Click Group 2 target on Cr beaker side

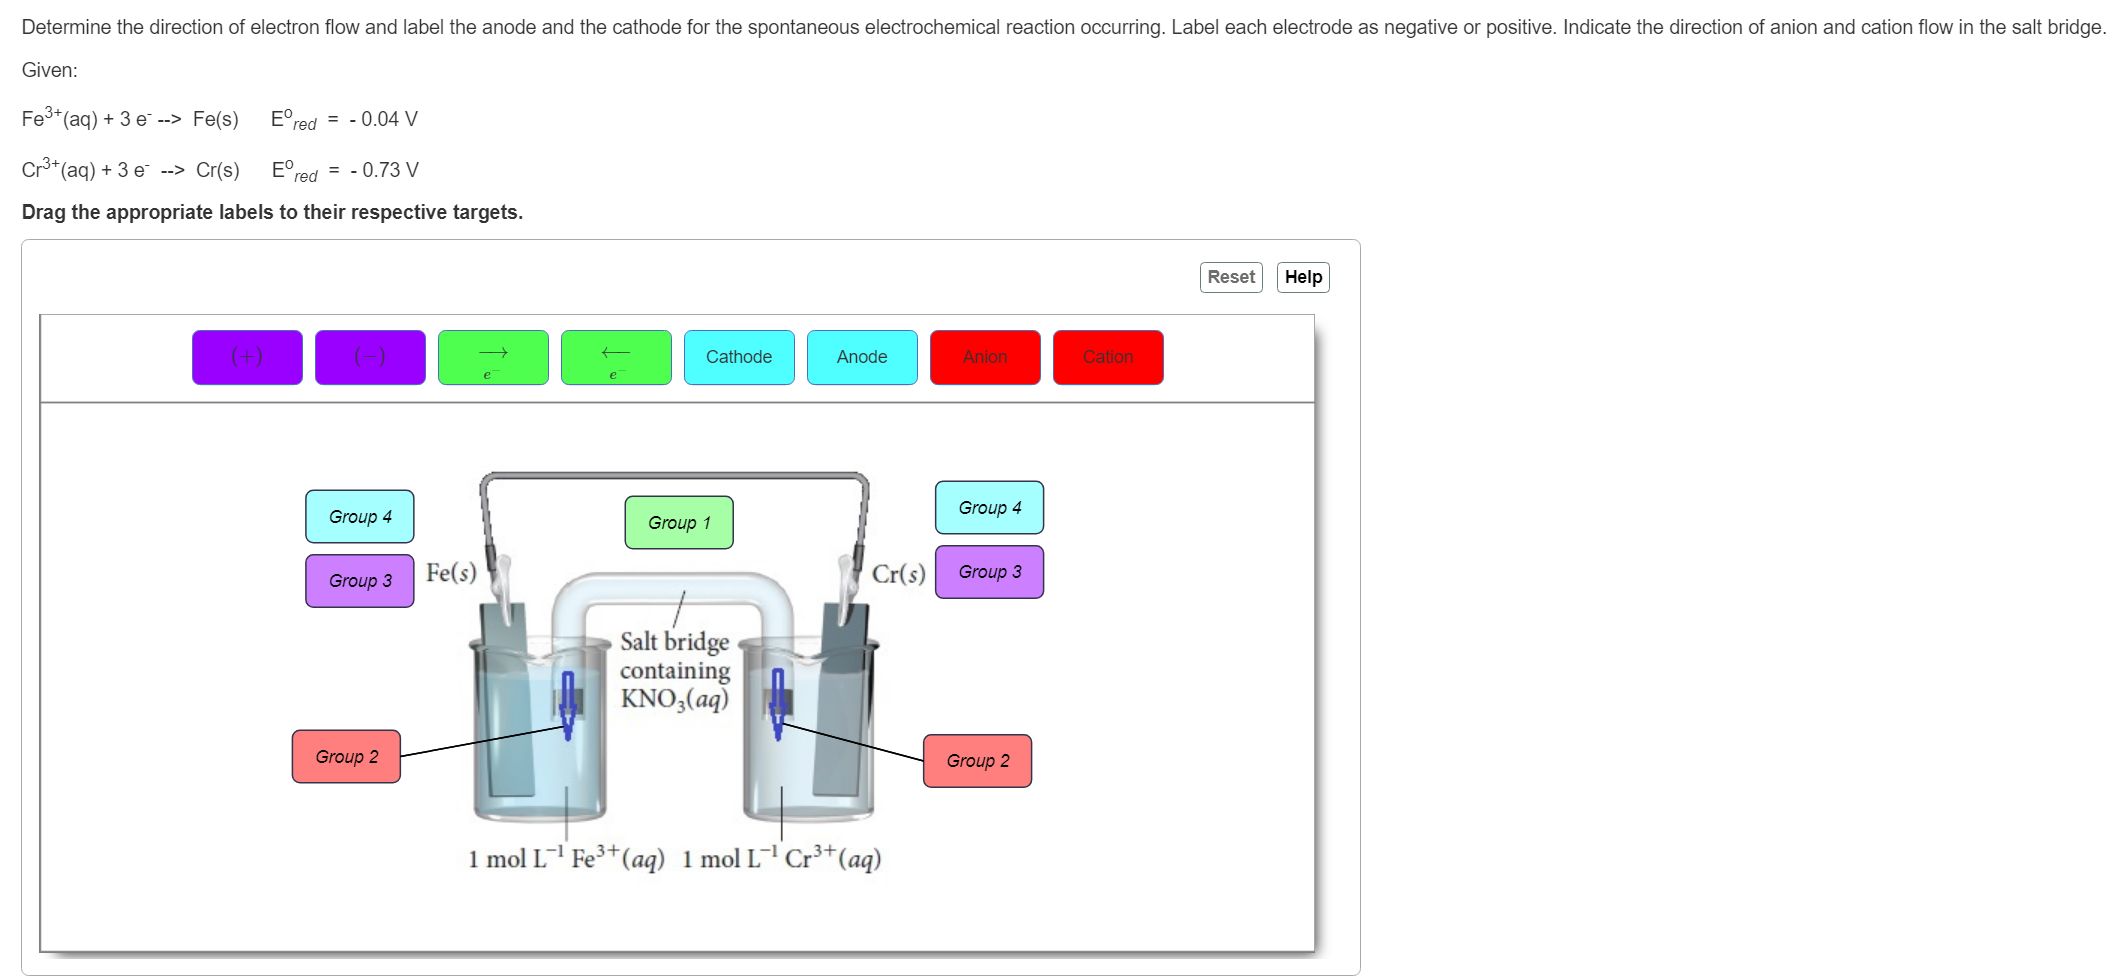pyautogui.click(x=977, y=761)
